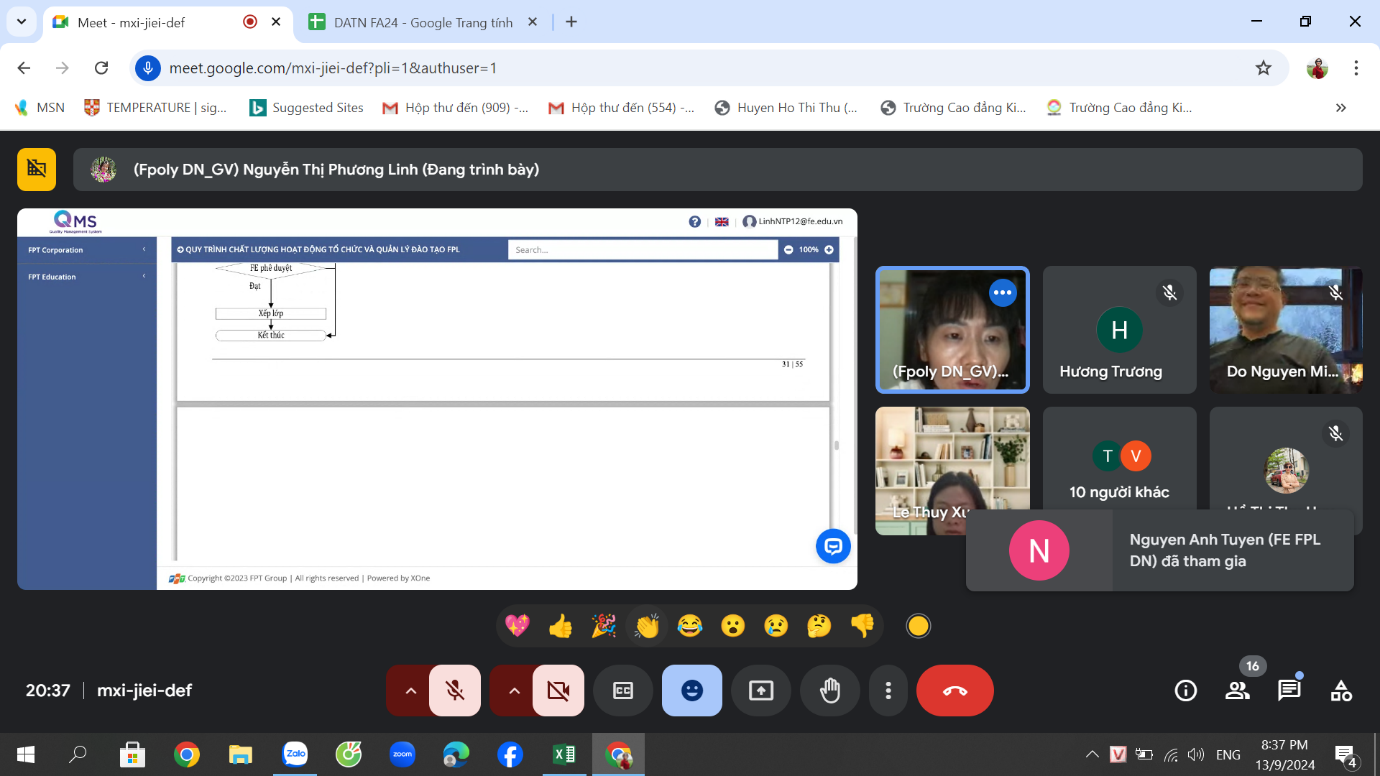Open Zalo from the Windows taskbar
Screen dimensions: 1380x776
295,754
